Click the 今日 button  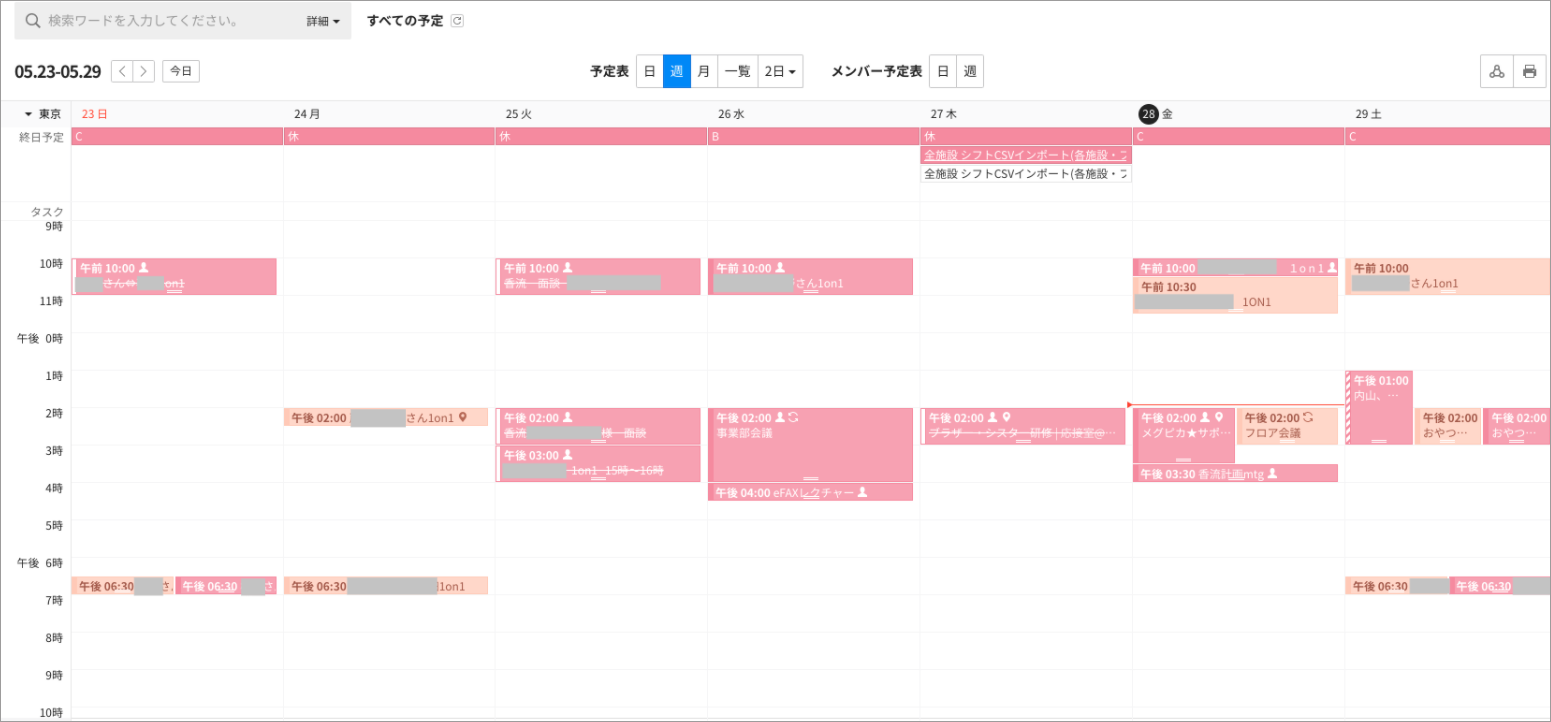tap(181, 71)
